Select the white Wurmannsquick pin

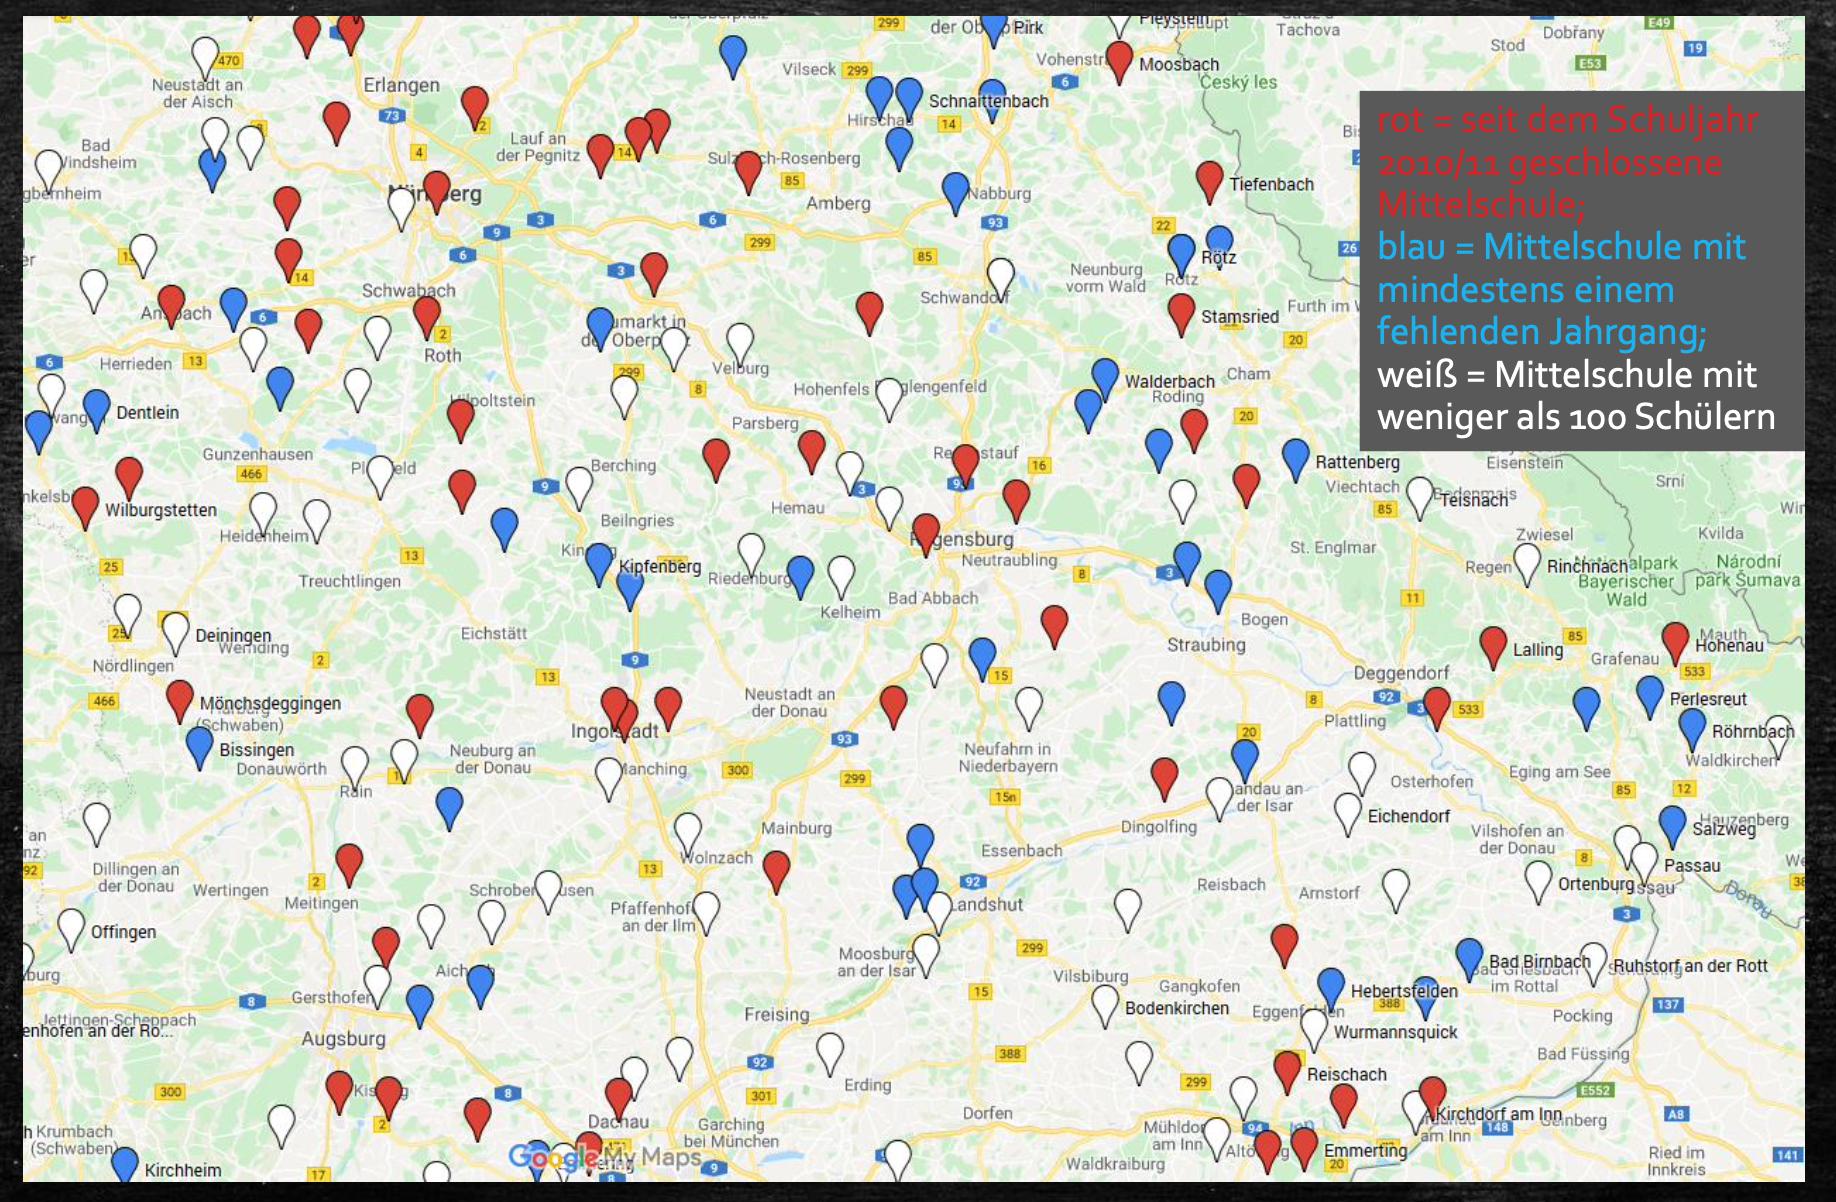click(x=1314, y=1029)
